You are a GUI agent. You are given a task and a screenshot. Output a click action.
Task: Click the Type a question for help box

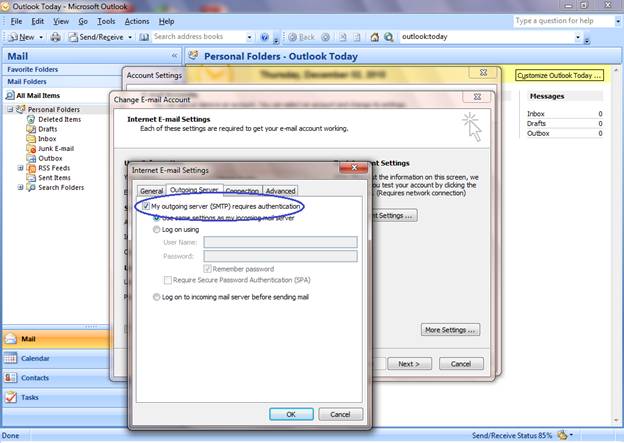(563, 21)
